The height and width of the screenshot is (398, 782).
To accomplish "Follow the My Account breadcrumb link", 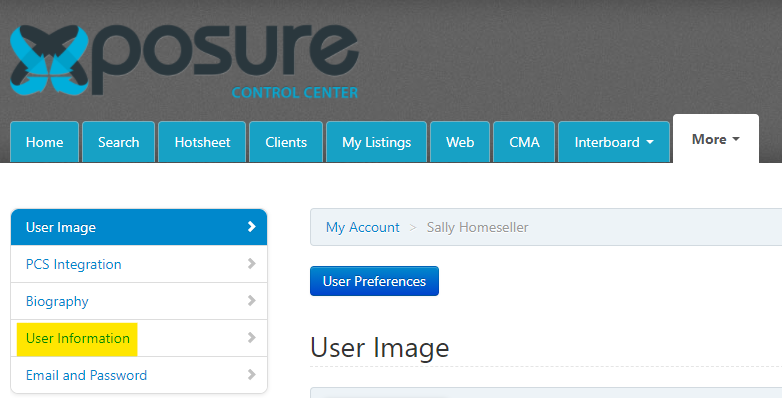I will pyautogui.click(x=363, y=227).
